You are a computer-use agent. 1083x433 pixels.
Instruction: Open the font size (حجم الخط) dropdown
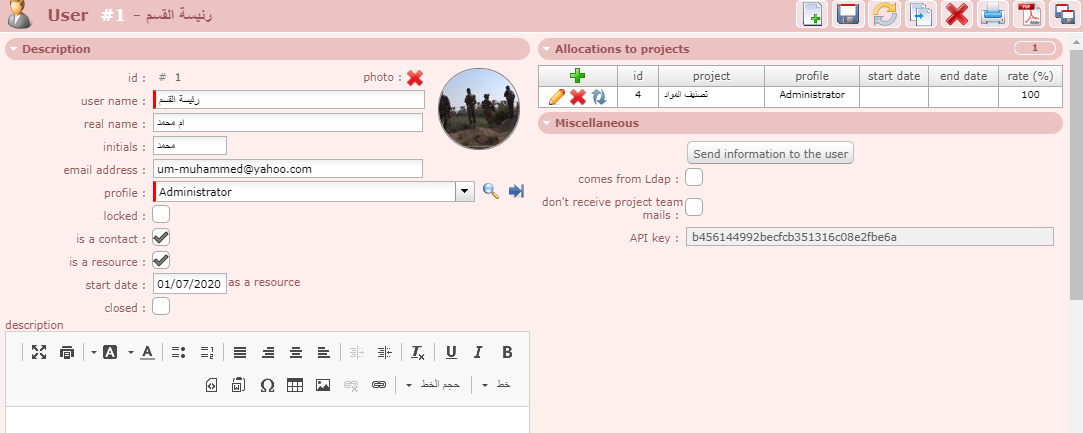(432, 385)
